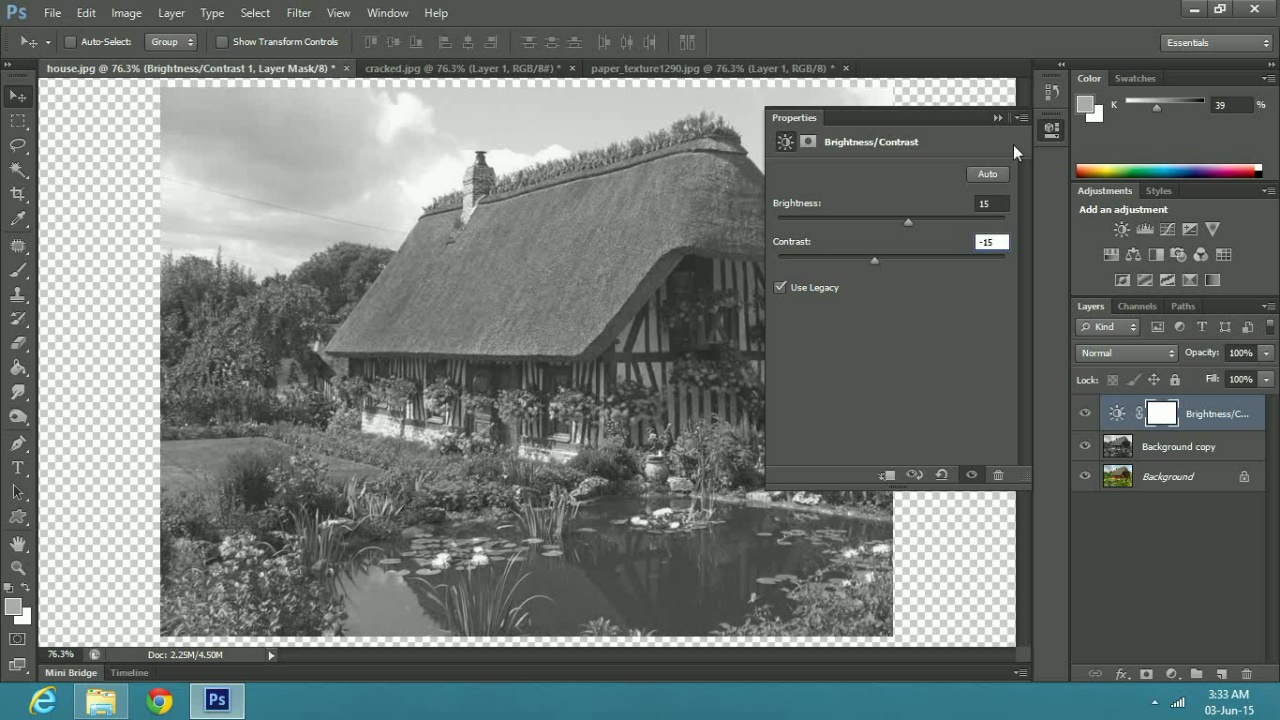Add a Gradient Map adjustment
This screenshot has width=1280, height=720.
(x=1213, y=281)
